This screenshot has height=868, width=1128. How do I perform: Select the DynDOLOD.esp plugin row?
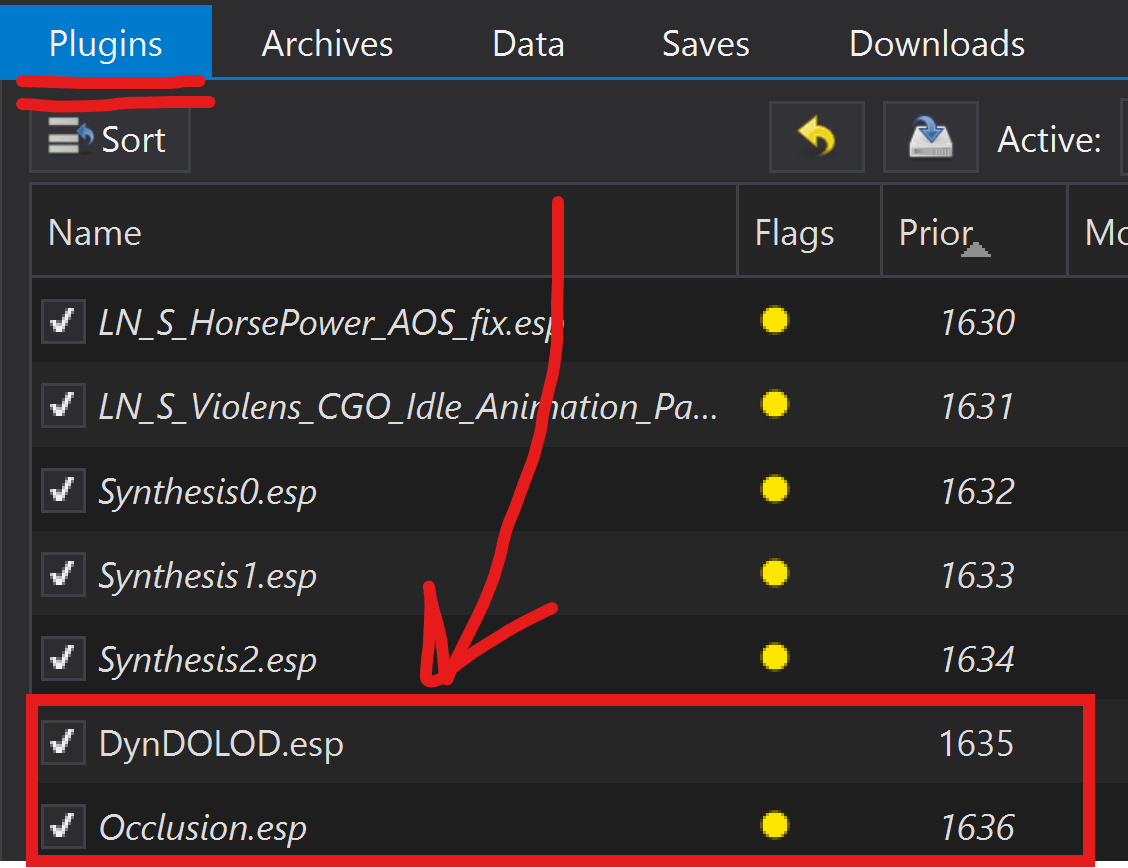[x=400, y=744]
